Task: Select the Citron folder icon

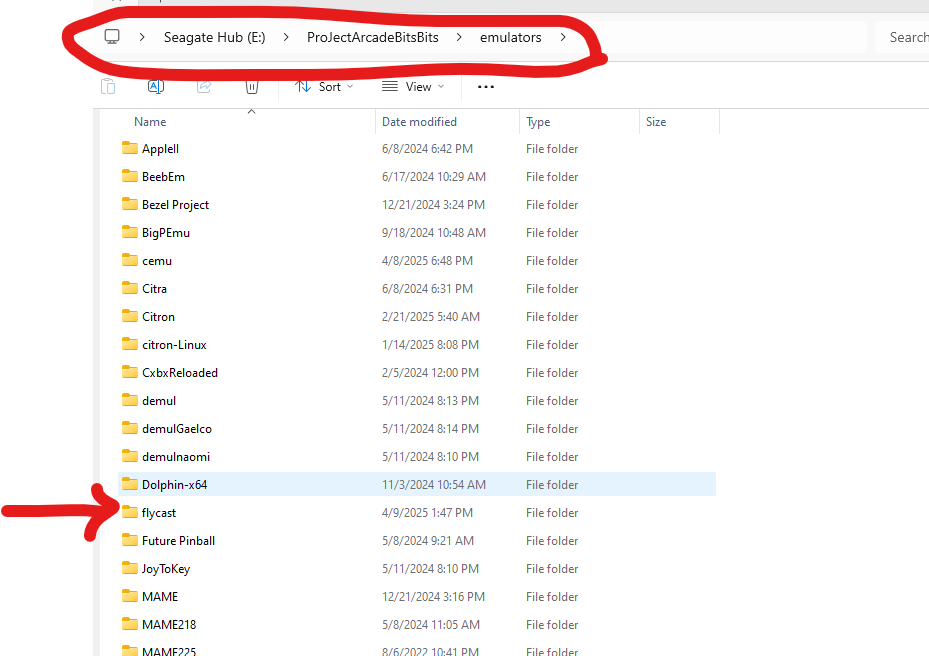Action: 130,315
